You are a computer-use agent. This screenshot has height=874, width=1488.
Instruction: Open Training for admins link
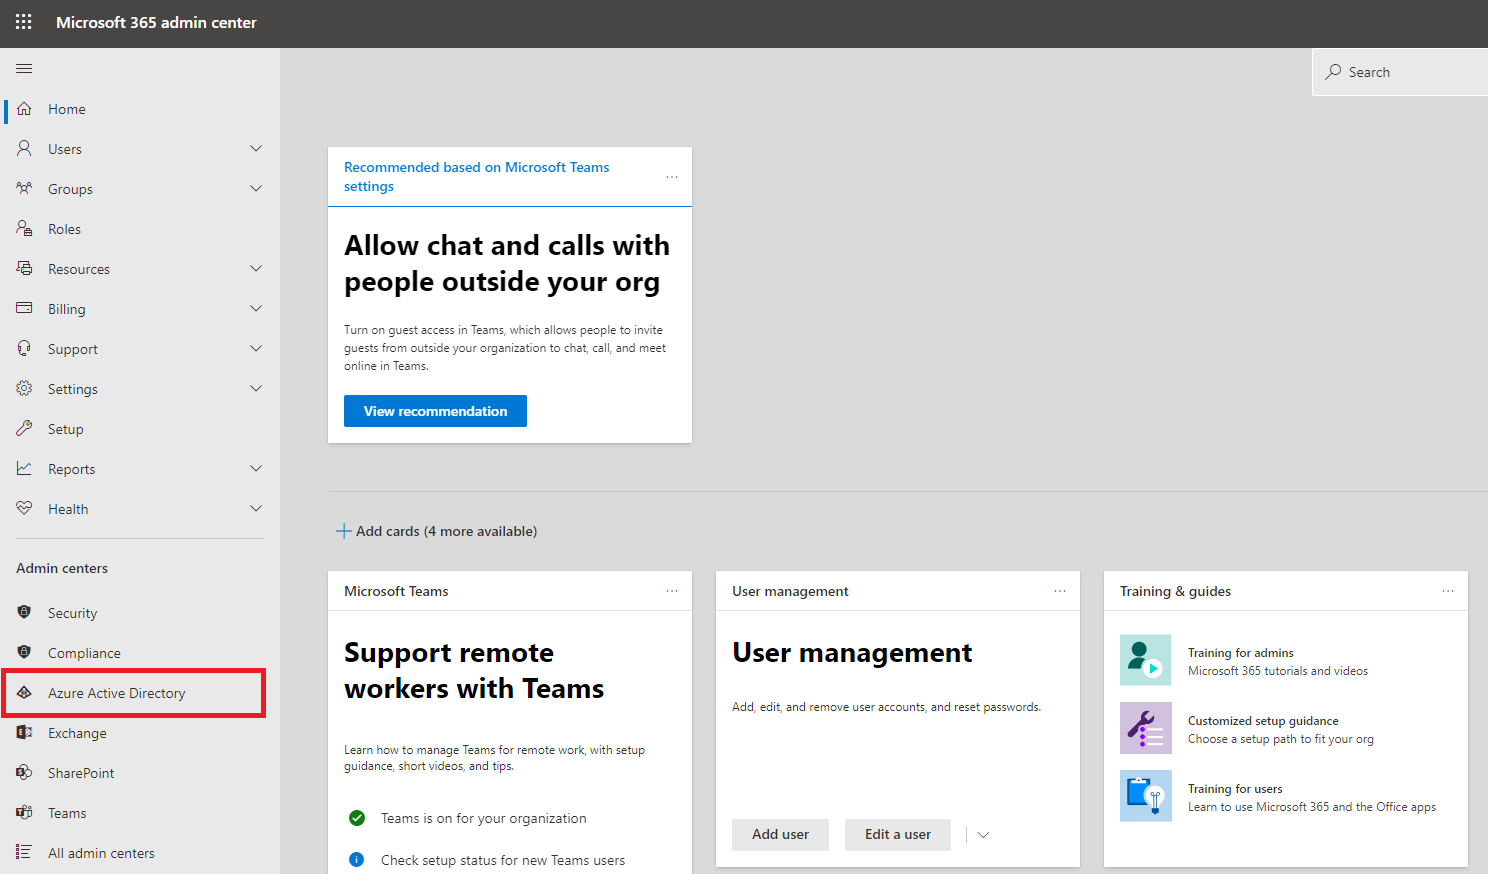[x=1240, y=653]
